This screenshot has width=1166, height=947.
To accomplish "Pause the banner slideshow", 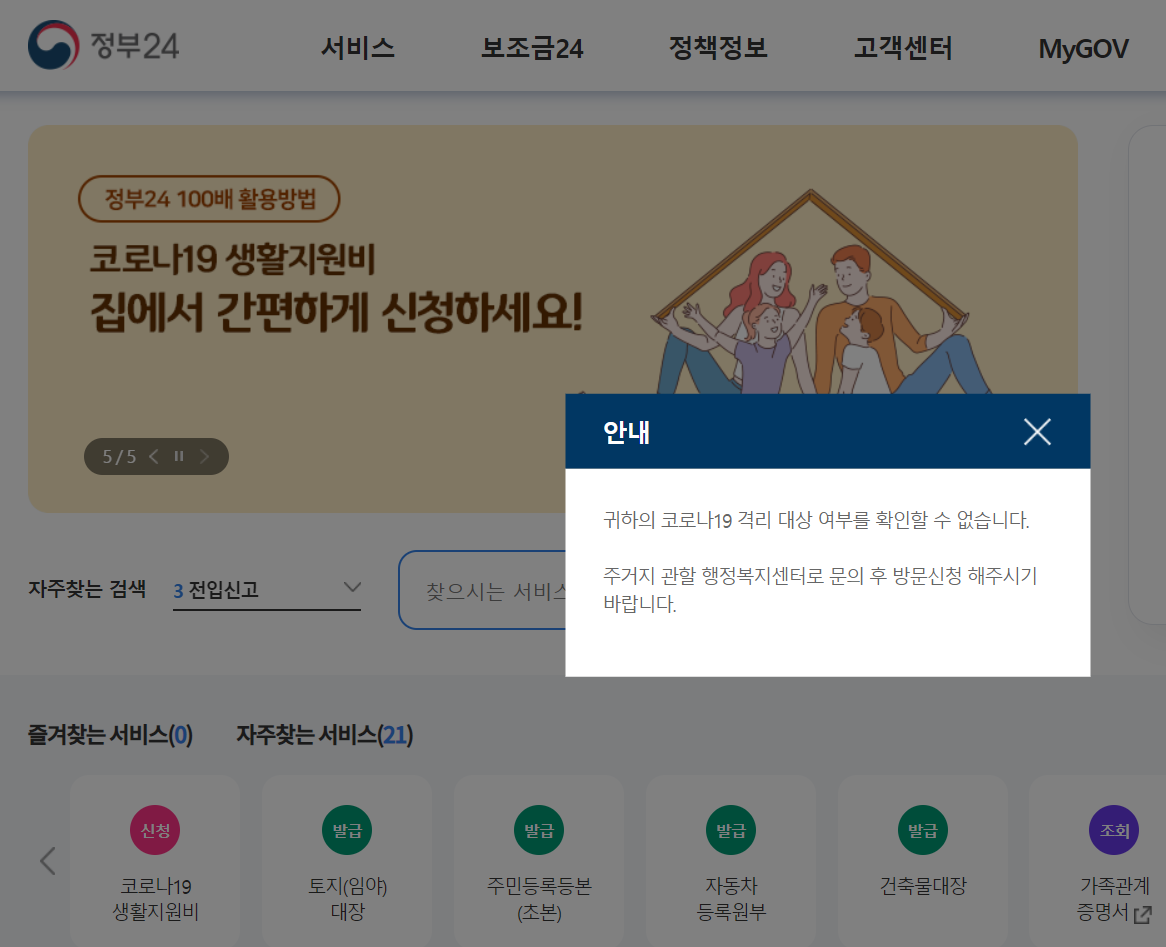I will (179, 457).
